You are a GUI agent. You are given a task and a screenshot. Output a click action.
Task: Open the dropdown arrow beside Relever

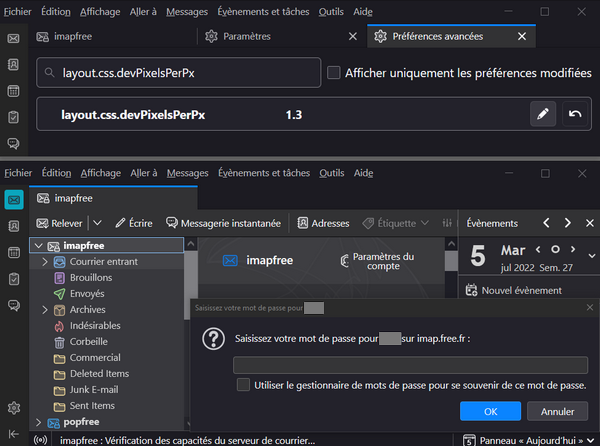click(97, 223)
